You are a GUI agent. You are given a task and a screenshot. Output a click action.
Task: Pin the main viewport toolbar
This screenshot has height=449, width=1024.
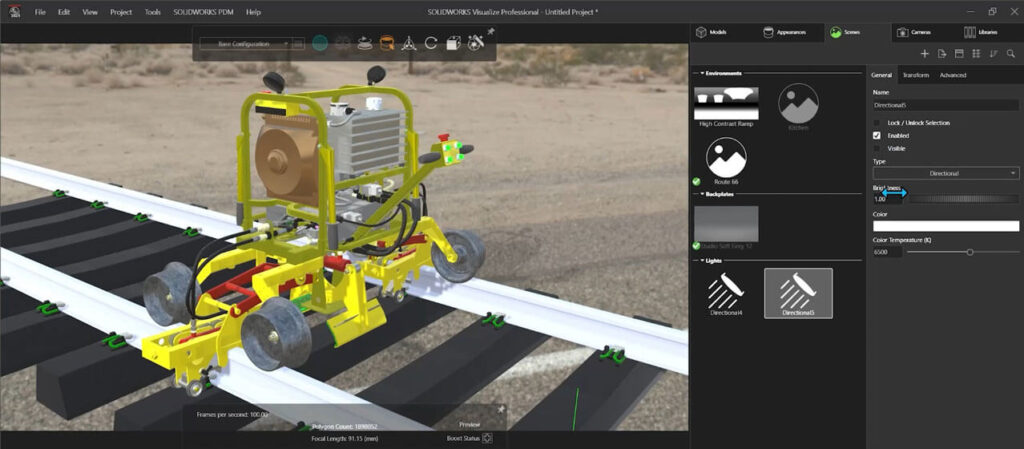(491, 31)
